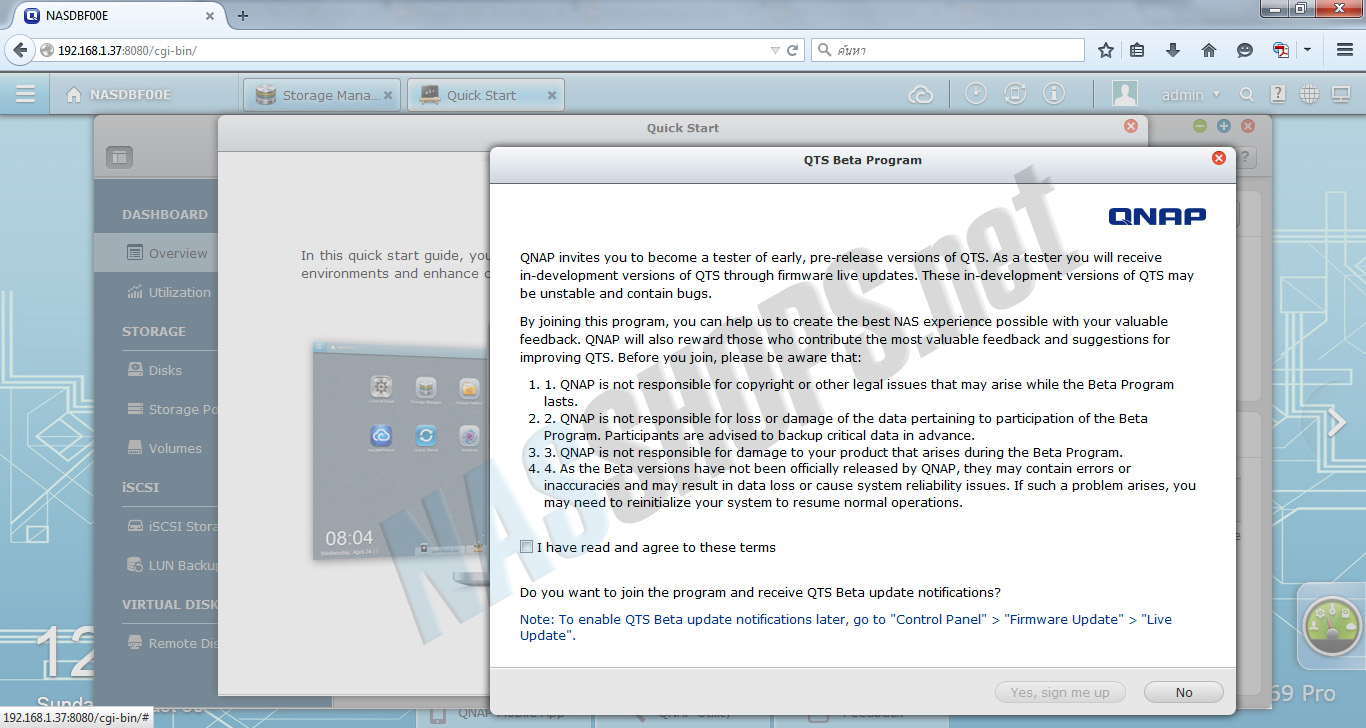Image resolution: width=1366 pixels, height=728 pixels.
Task: Open the QTS search magnifier
Action: pos(1247,94)
